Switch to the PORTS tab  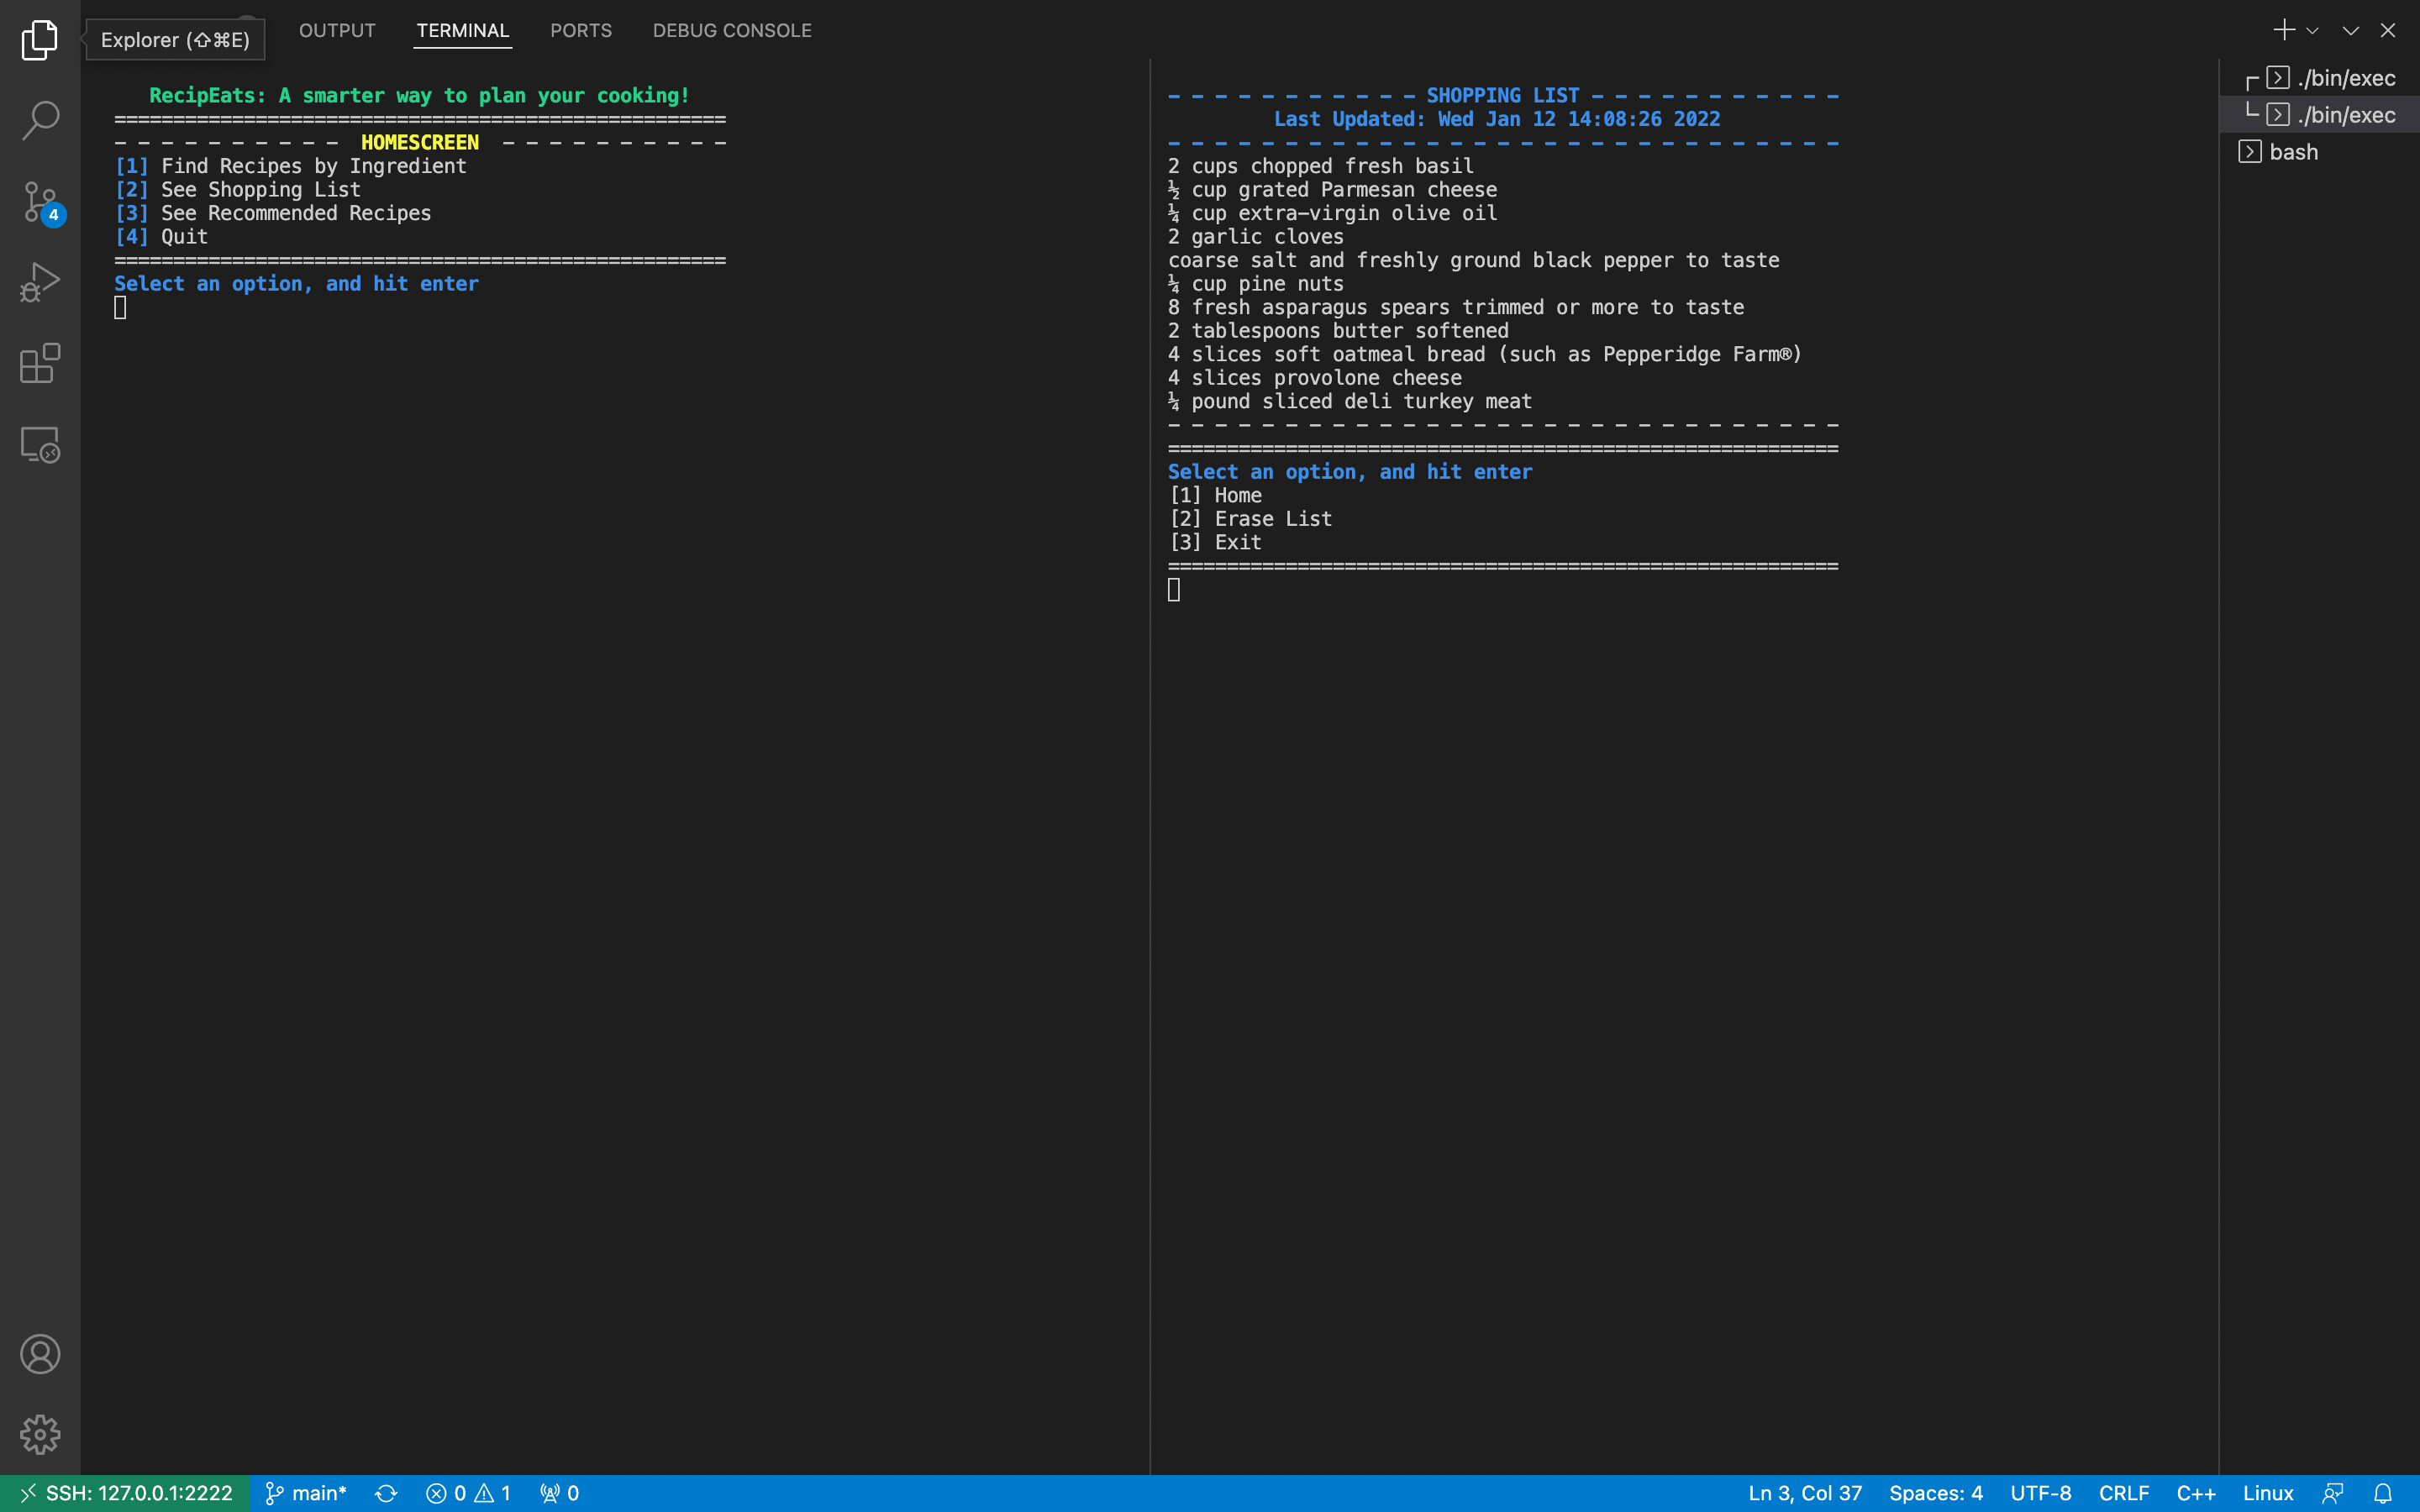[581, 31]
